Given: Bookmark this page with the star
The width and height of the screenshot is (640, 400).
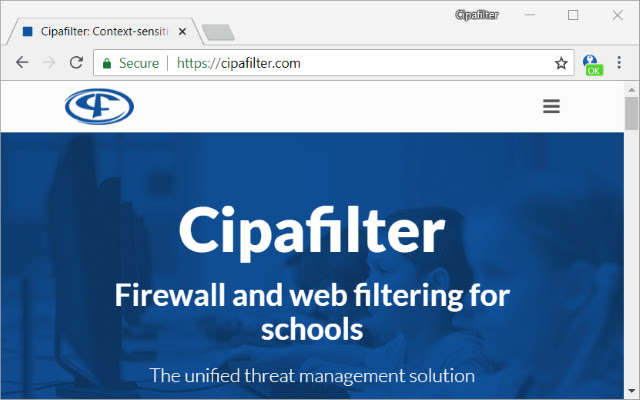Looking at the screenshot, I should (x=561, y=63).
